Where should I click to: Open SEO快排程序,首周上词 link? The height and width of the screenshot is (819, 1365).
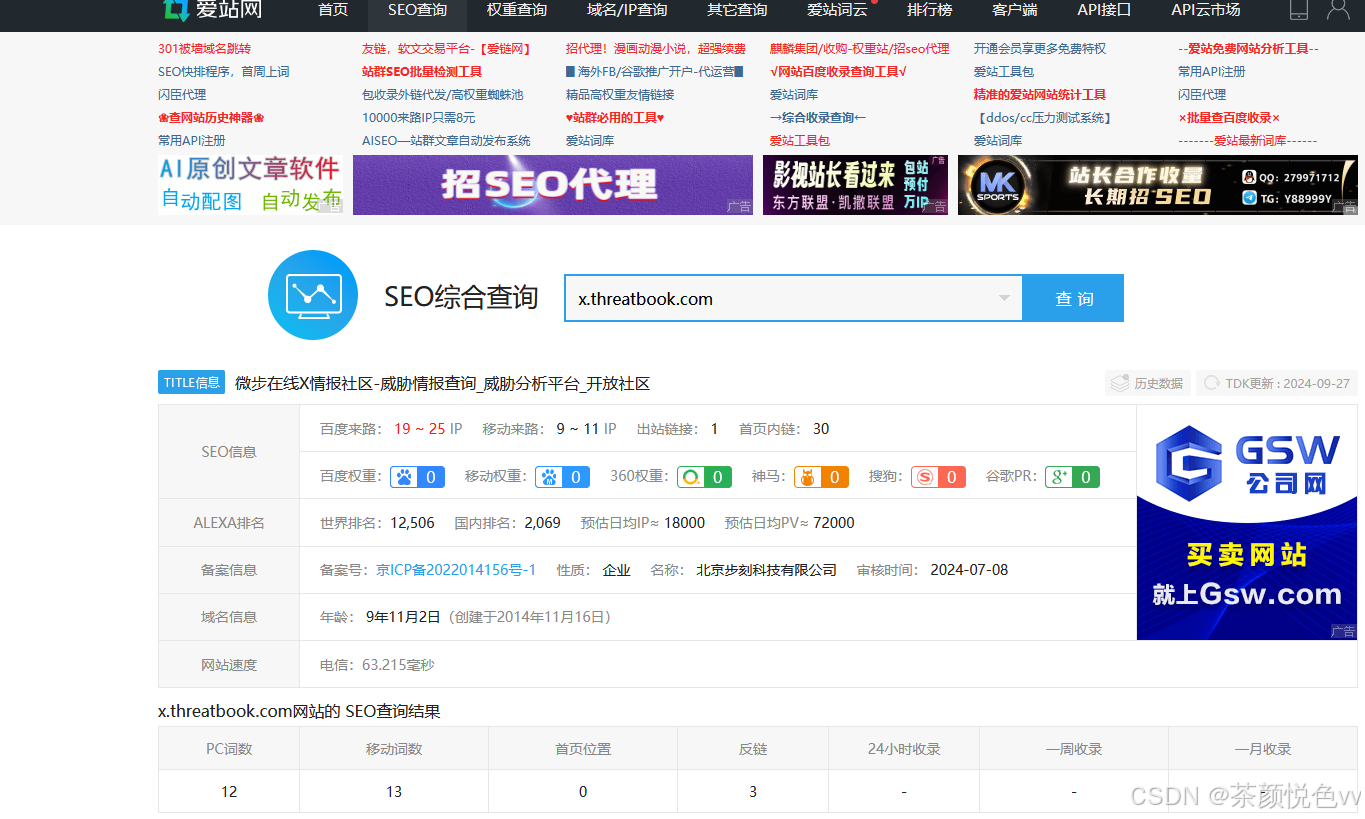tap(224, 72)
